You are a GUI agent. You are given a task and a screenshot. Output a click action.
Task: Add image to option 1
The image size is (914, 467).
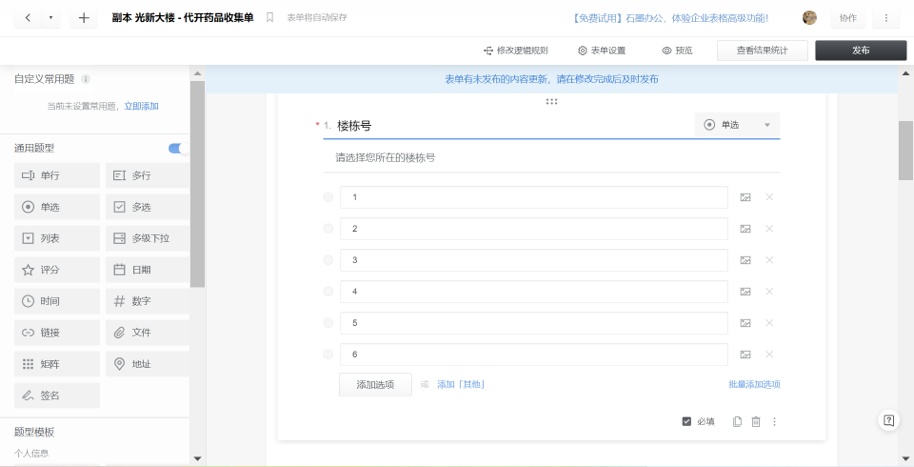pyautogui.click(x=745, y=198)
